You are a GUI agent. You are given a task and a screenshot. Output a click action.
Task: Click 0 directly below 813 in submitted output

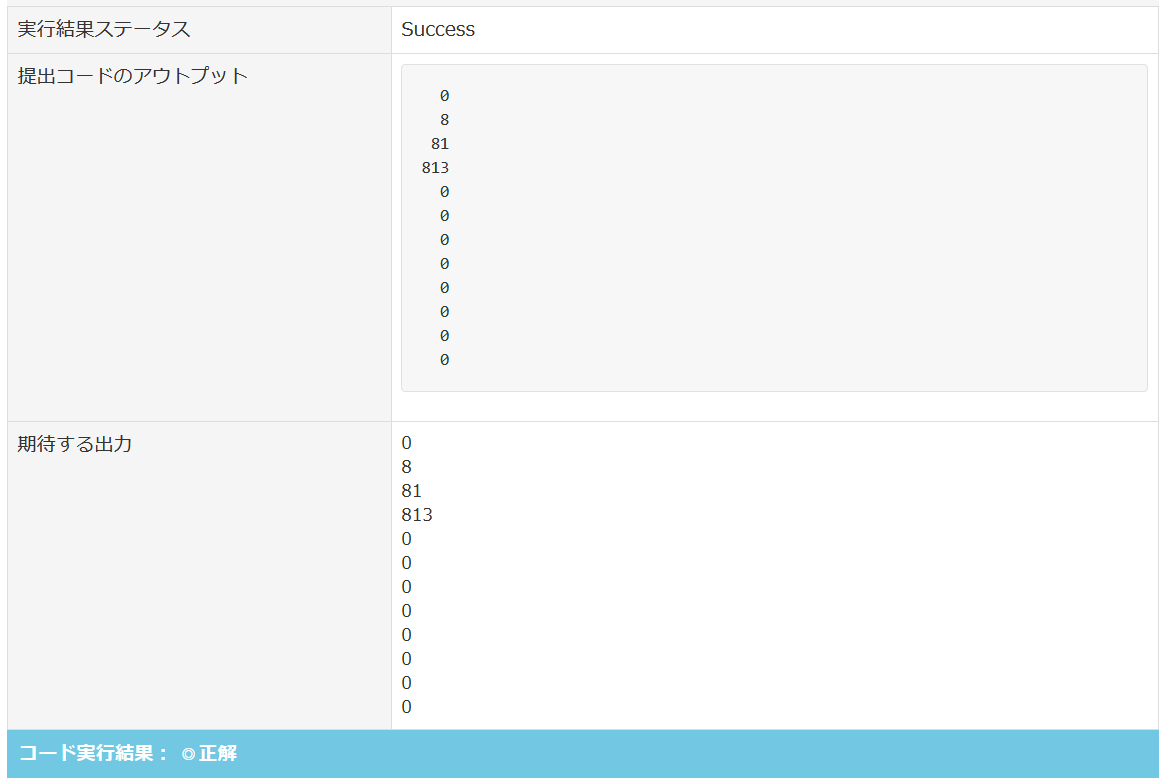click(444, 192)
